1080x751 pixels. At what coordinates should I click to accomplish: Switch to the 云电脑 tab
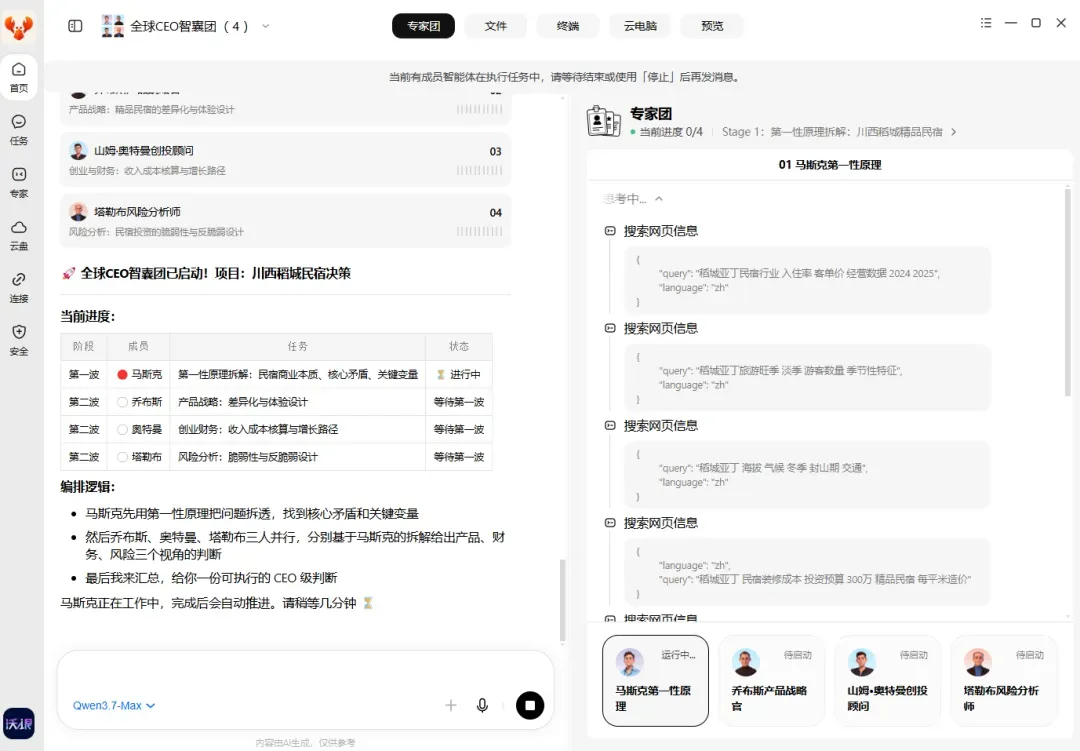point(640,26)
